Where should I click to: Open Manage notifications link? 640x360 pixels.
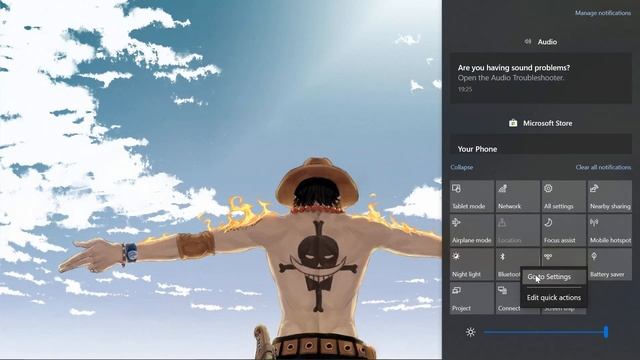click(x=603, y=13)
